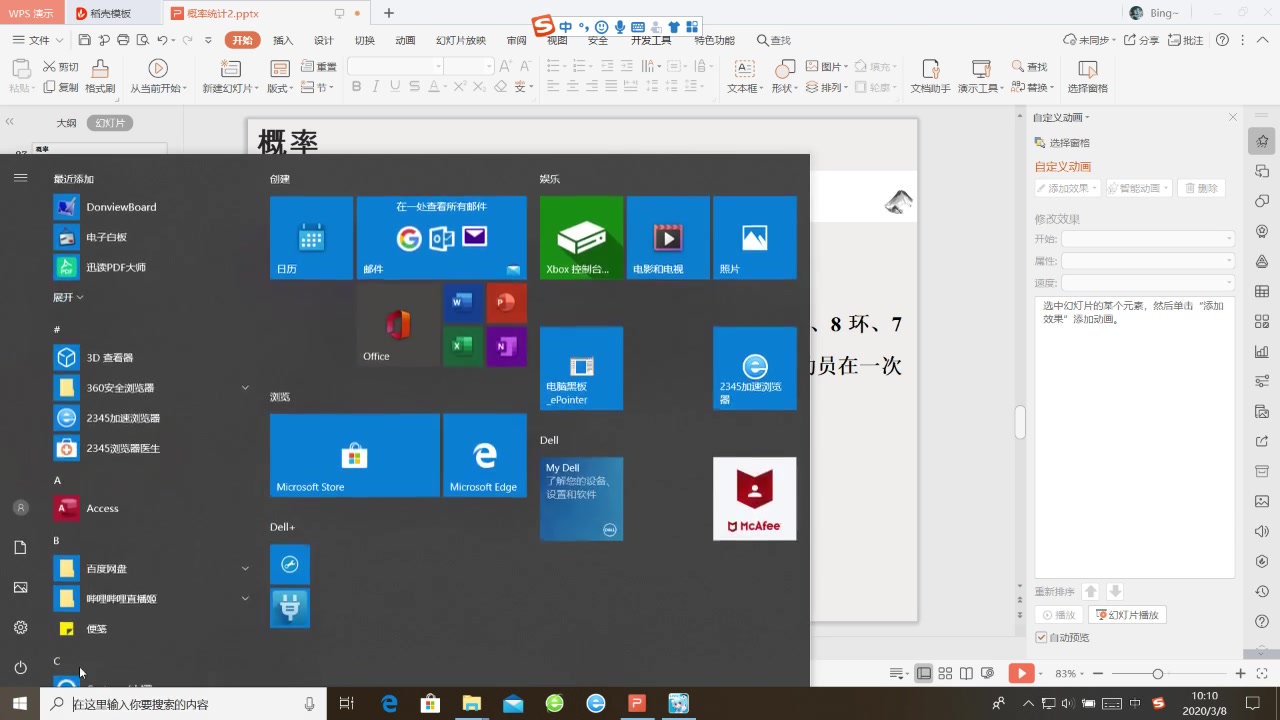Open Microsoft Store tile
The image size is (1280, 720).
pos(355,455)
